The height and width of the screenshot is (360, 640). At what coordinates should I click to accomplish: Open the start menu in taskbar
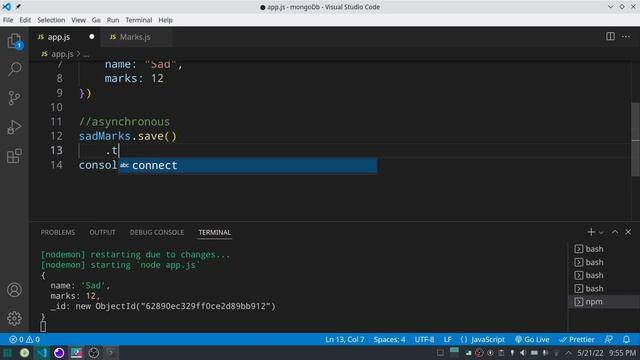[7, 353]
